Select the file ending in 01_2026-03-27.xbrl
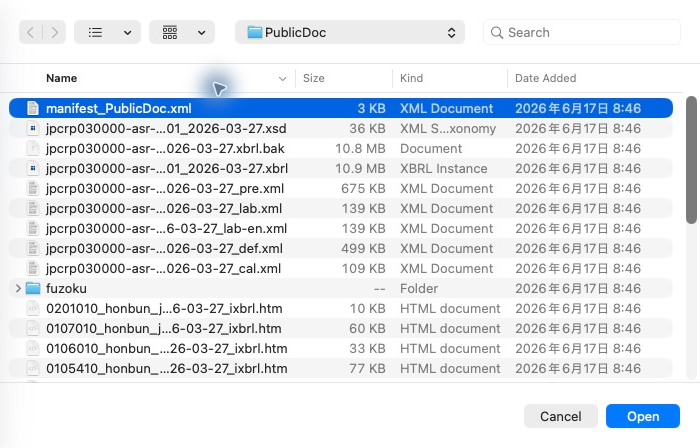700x448 pixels. pyautogui.click(x=167, y=169)
